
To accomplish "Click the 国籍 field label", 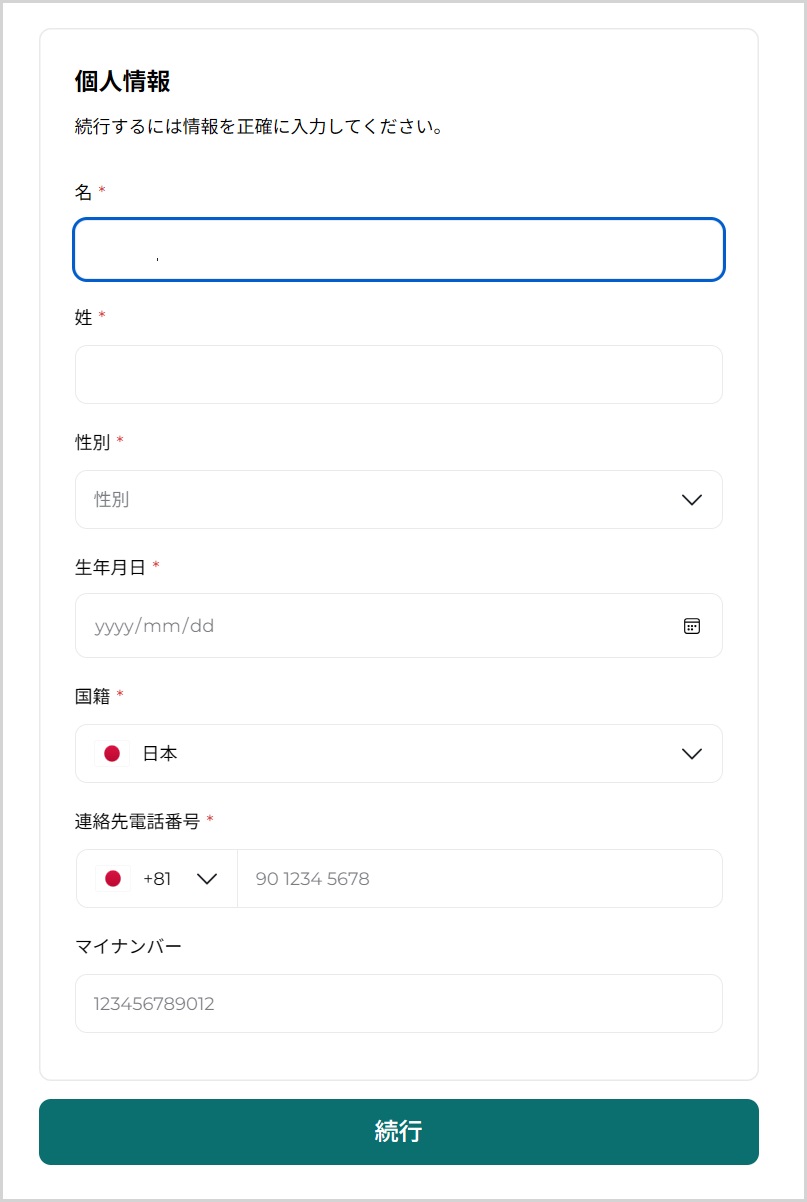I will [x=92, y=696].
